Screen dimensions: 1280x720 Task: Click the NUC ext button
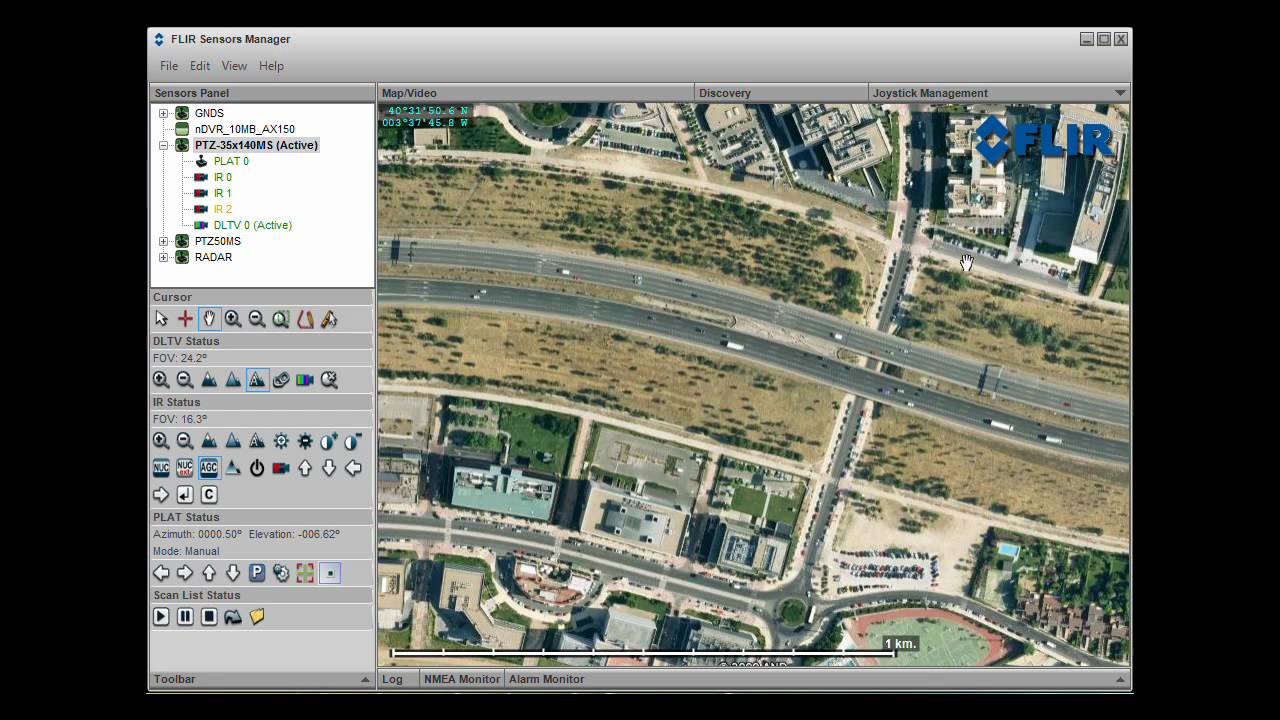pyautogui.click(x=185, y=468)
